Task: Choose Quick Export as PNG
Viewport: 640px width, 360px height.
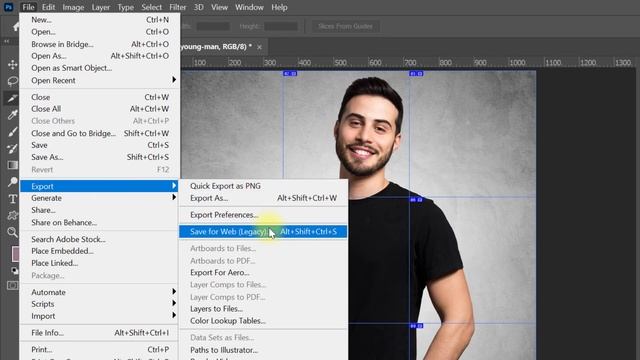Action: point(263,186)
